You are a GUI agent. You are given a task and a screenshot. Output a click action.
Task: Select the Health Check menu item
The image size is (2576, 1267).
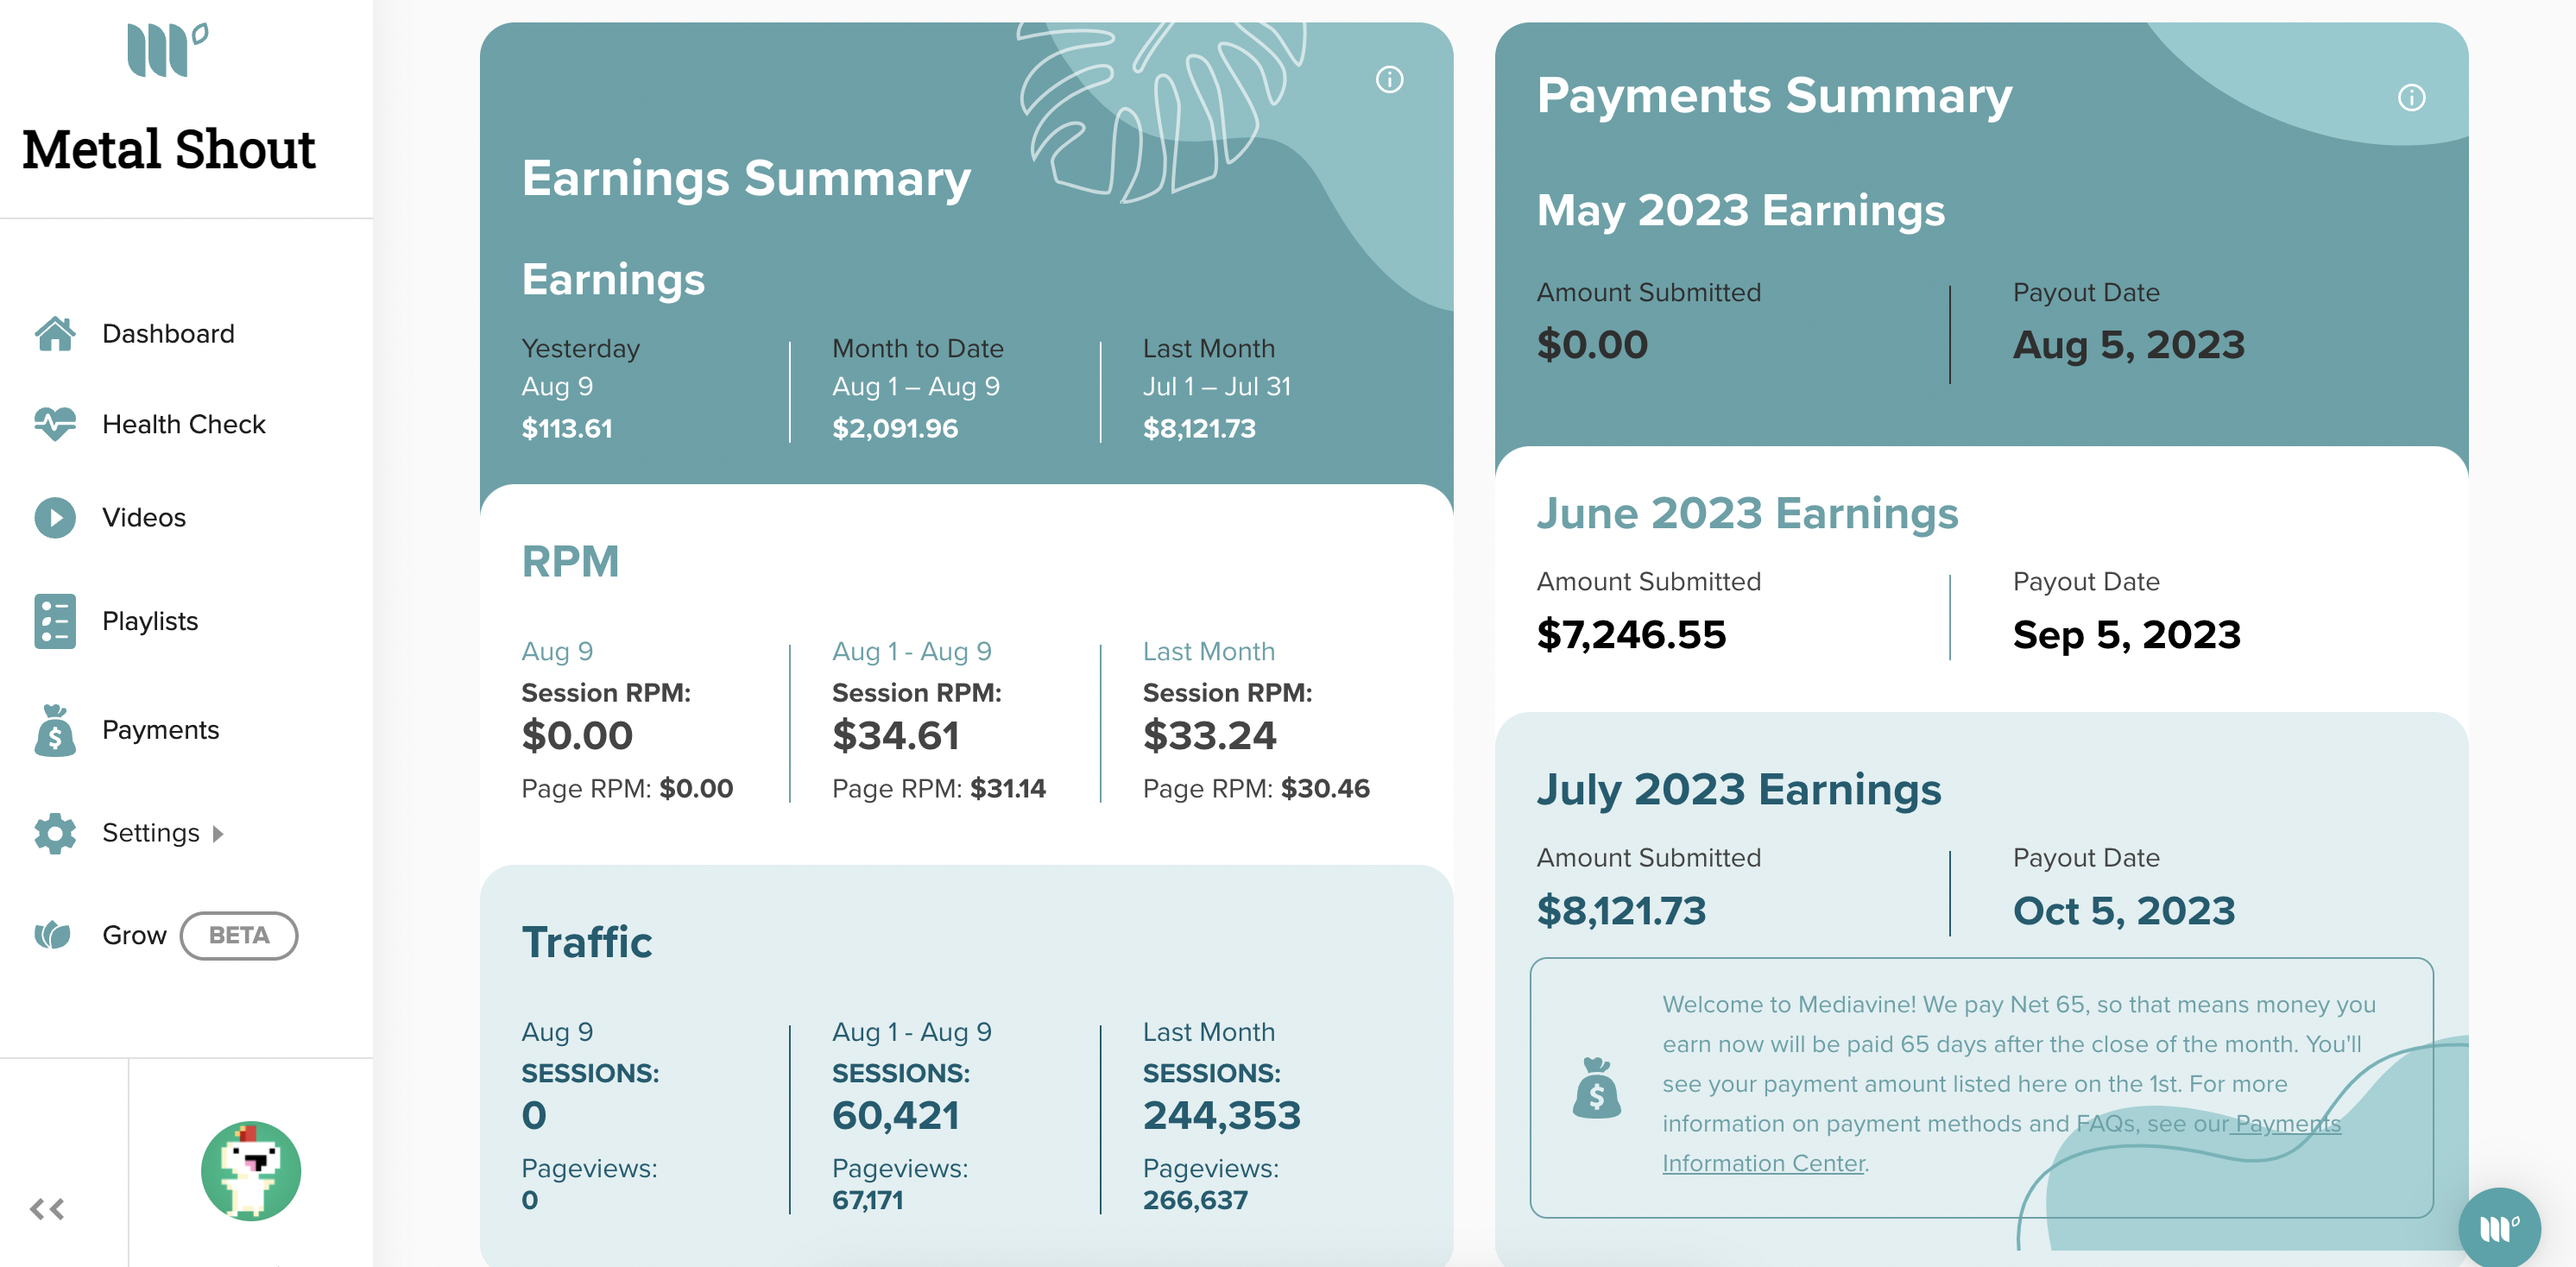click(x=184, y=424)
